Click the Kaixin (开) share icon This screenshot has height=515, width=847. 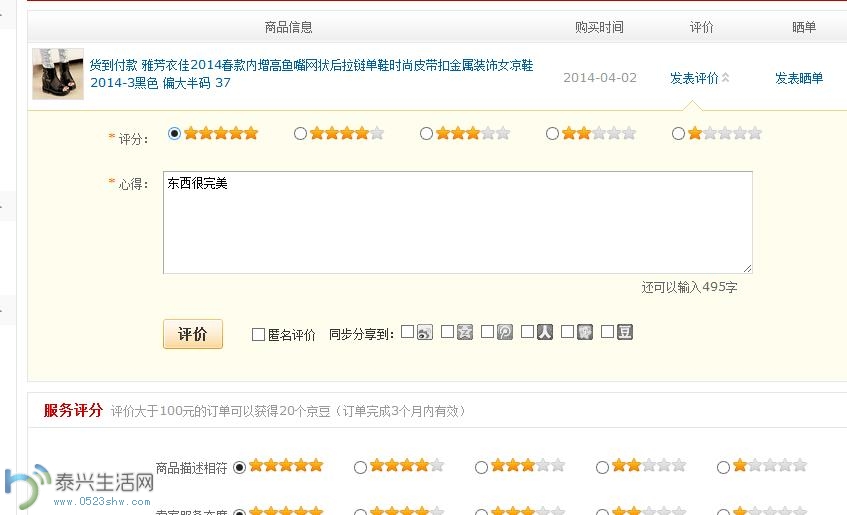(x=465, y=333)
